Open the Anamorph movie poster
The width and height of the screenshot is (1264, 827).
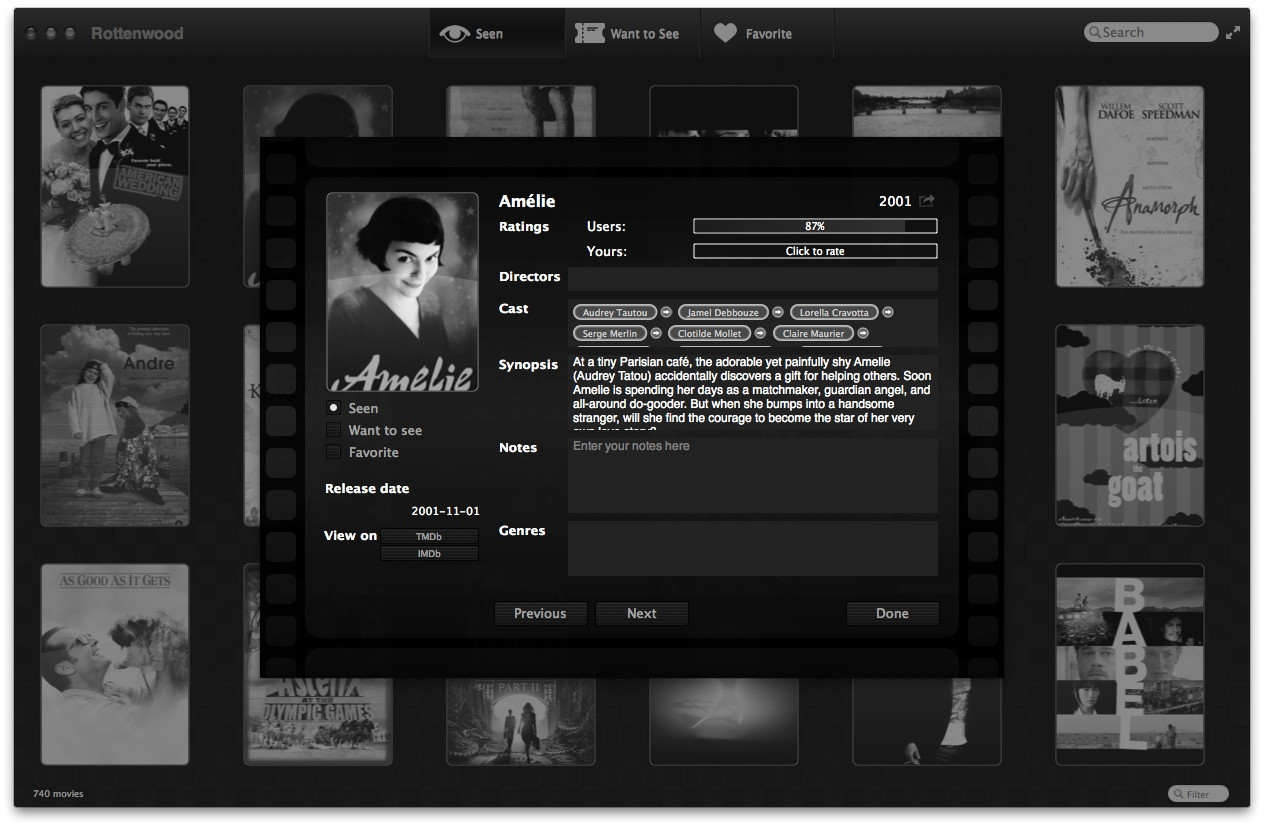(x=1130, y=186)
